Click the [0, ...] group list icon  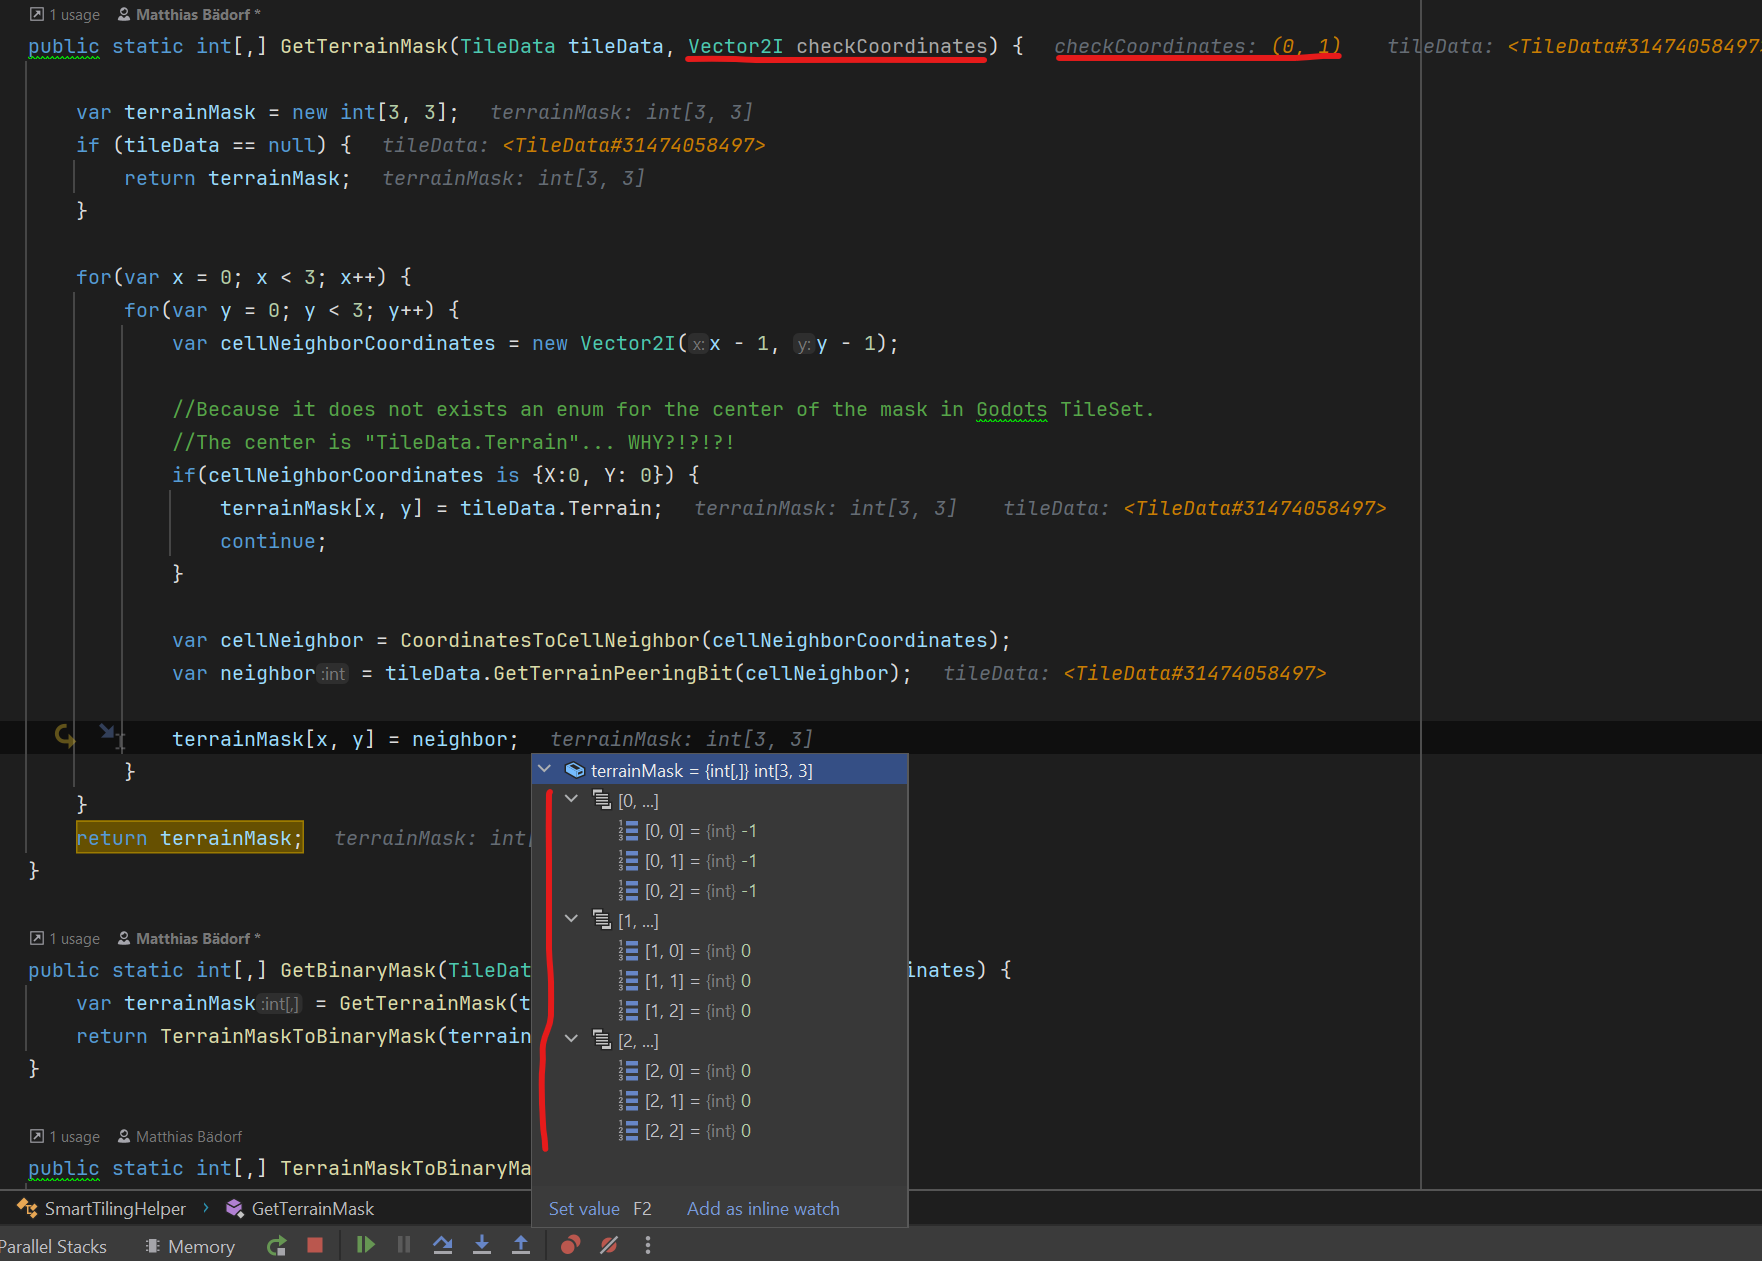coord(602,800)
